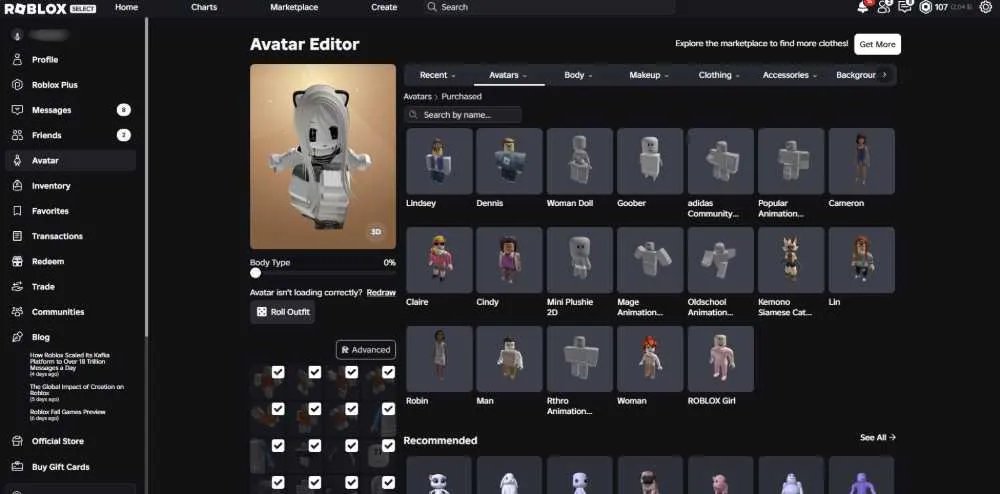Open the notifications bell icon
This screenshot has height=494, width=1000.
pos(863,7)
